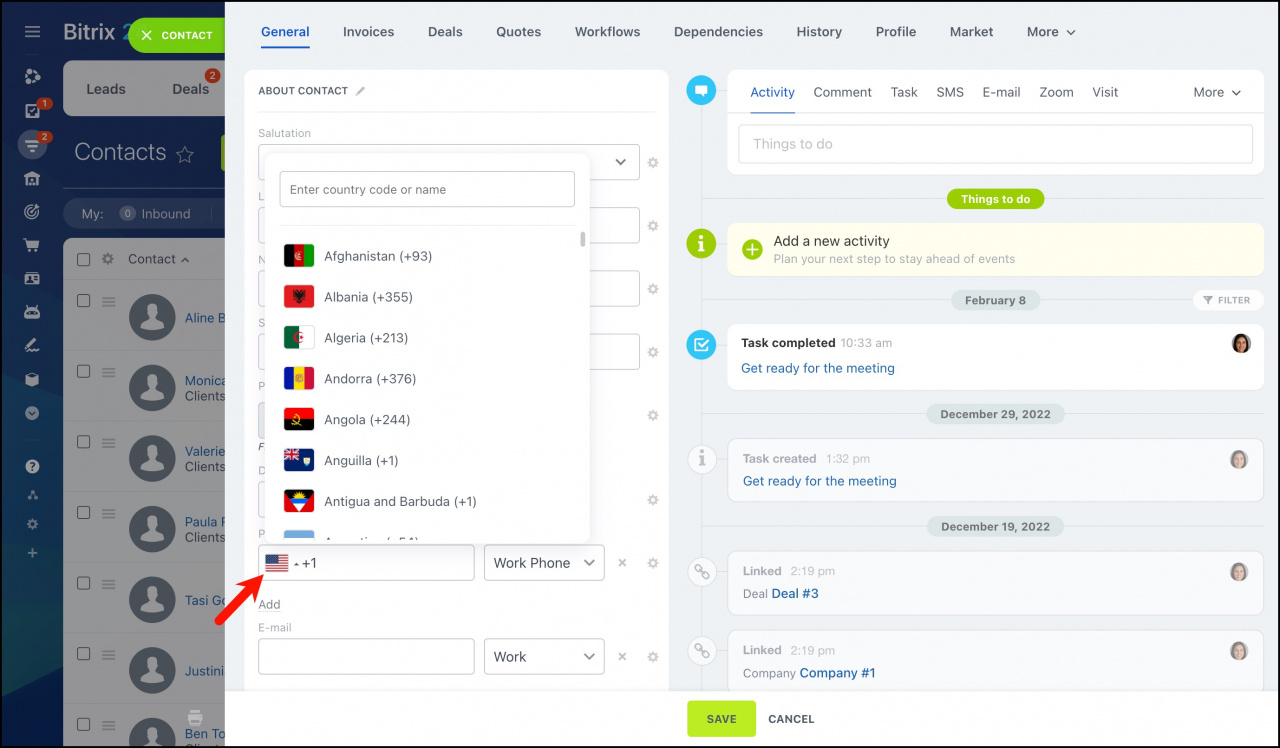Expand the More dropdown in activity tabs

pos(1216,92)
